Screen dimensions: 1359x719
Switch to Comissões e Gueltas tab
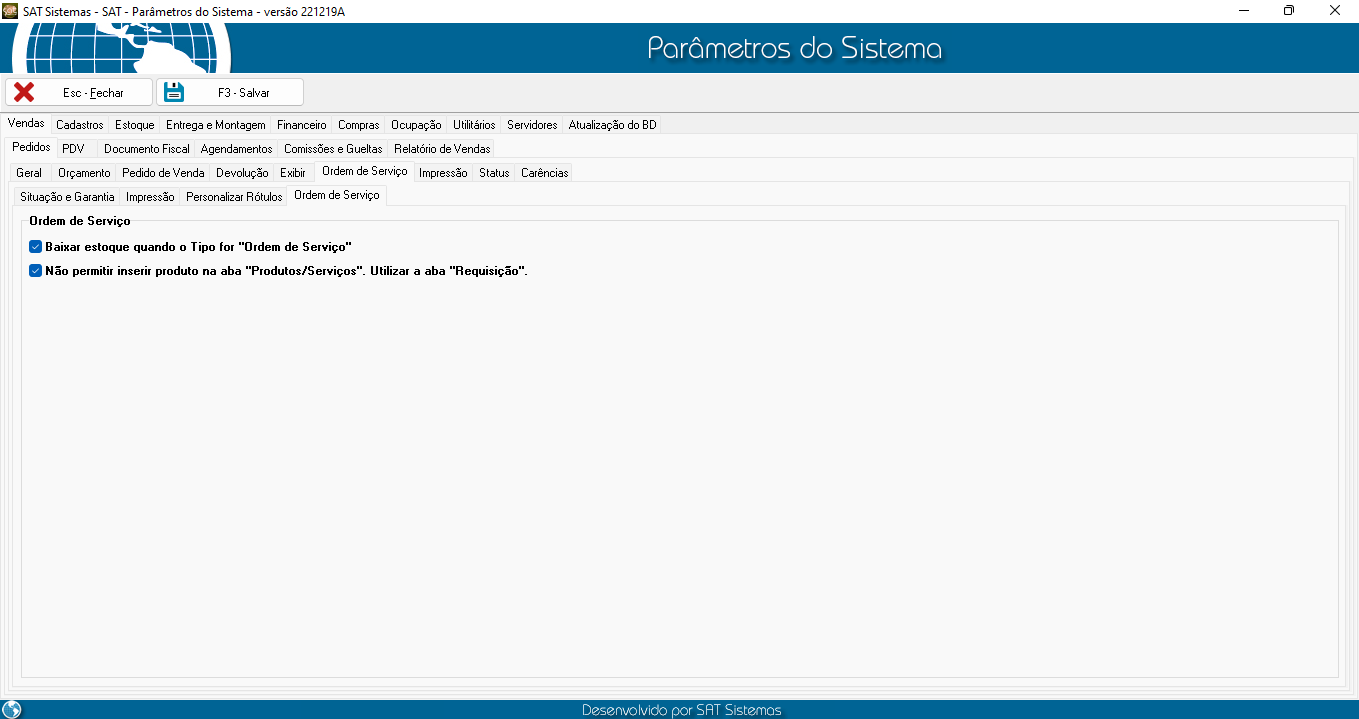click(332, 149)
